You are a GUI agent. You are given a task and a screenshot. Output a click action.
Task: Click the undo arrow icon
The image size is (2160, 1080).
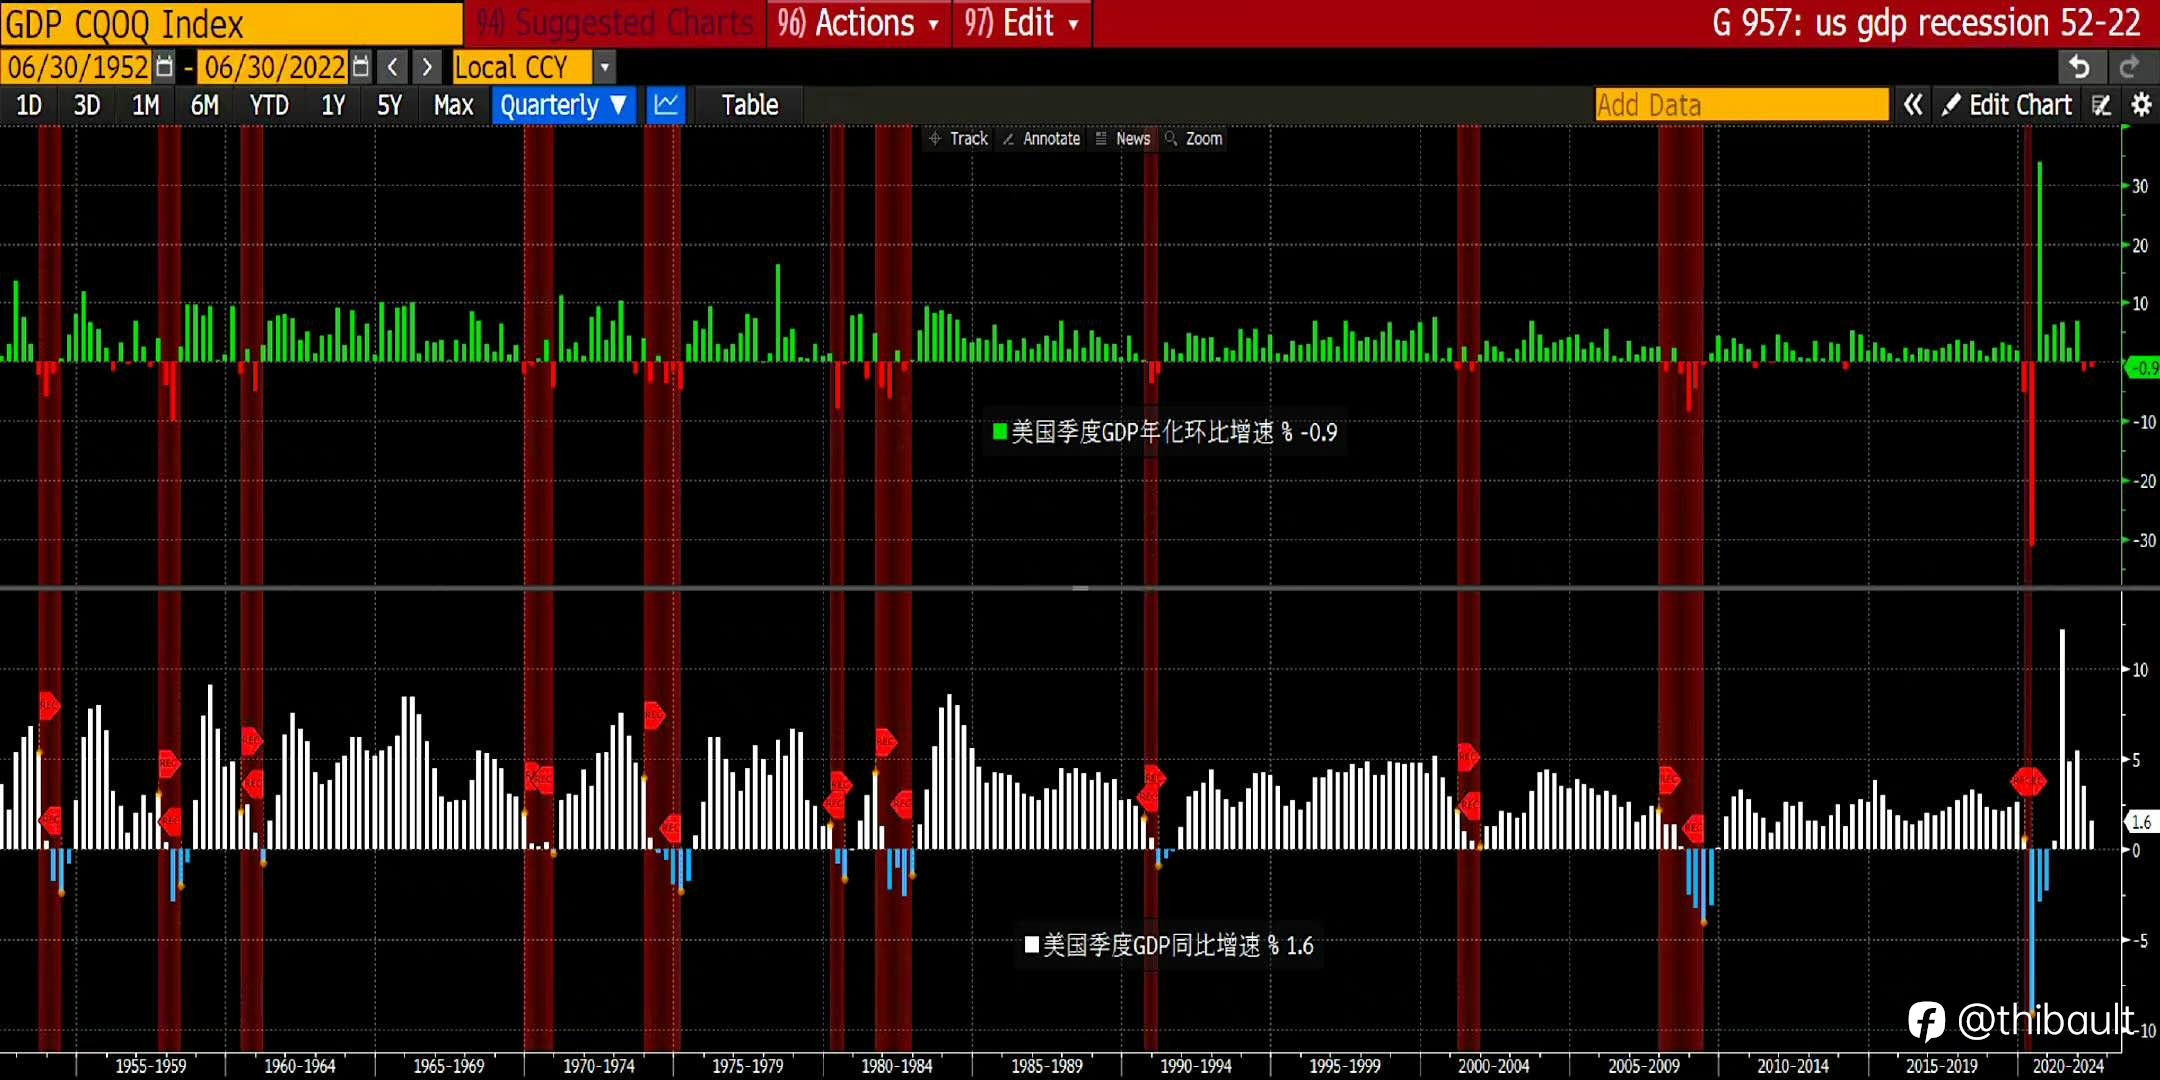pos(2079,67)
